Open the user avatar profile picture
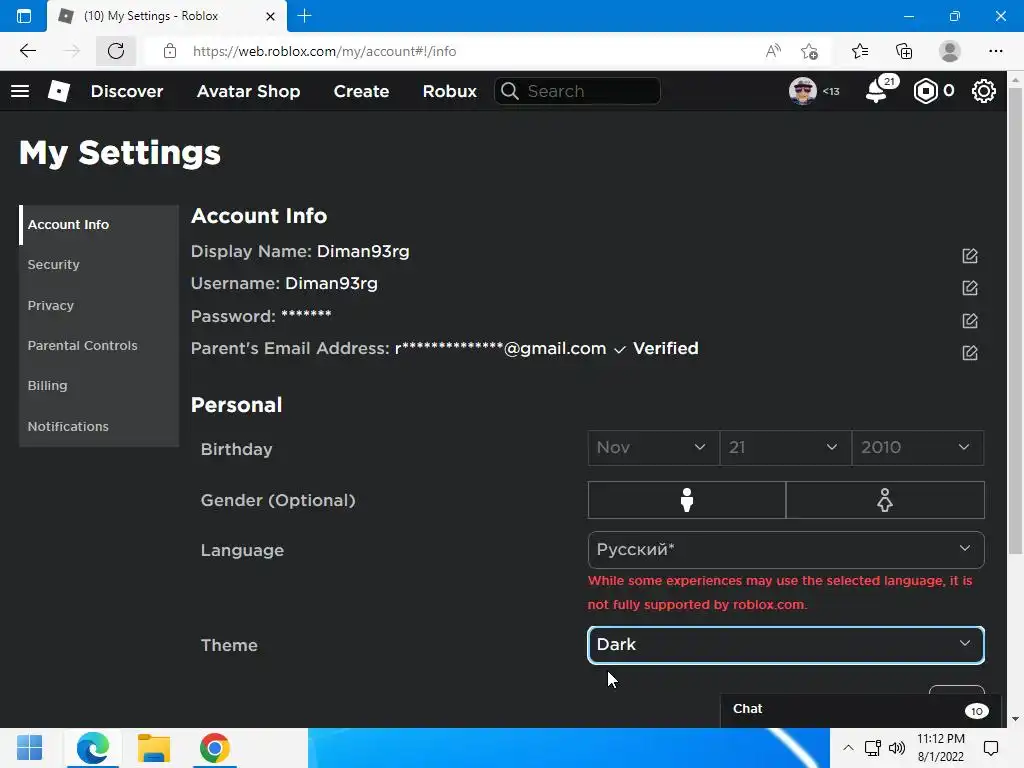Screen dimensions: 1024x768 [803, 91]
